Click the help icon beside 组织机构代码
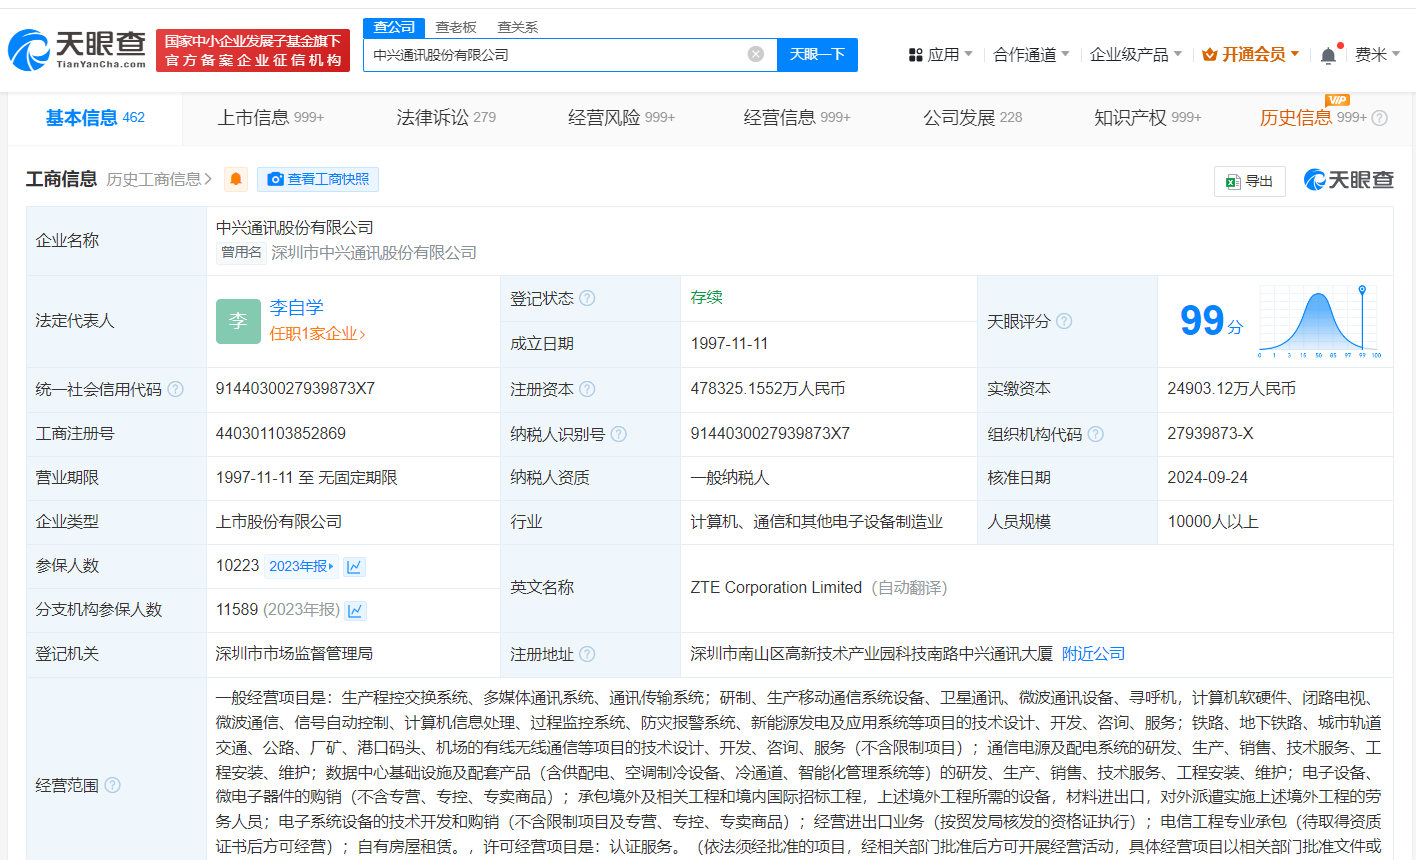The image size is (1416, 860). click(1095, 434)
